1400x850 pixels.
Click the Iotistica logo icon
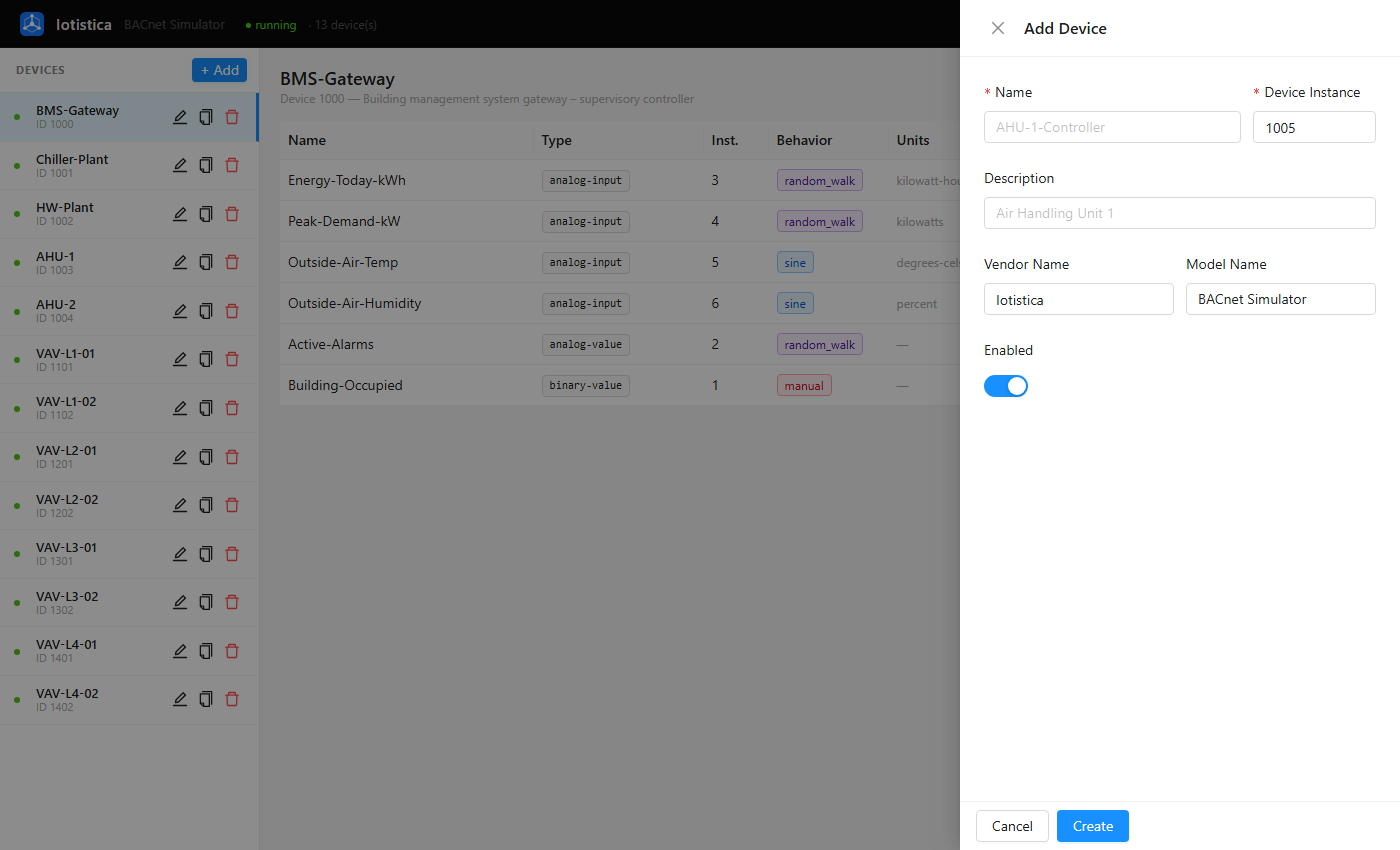[32, 24]
